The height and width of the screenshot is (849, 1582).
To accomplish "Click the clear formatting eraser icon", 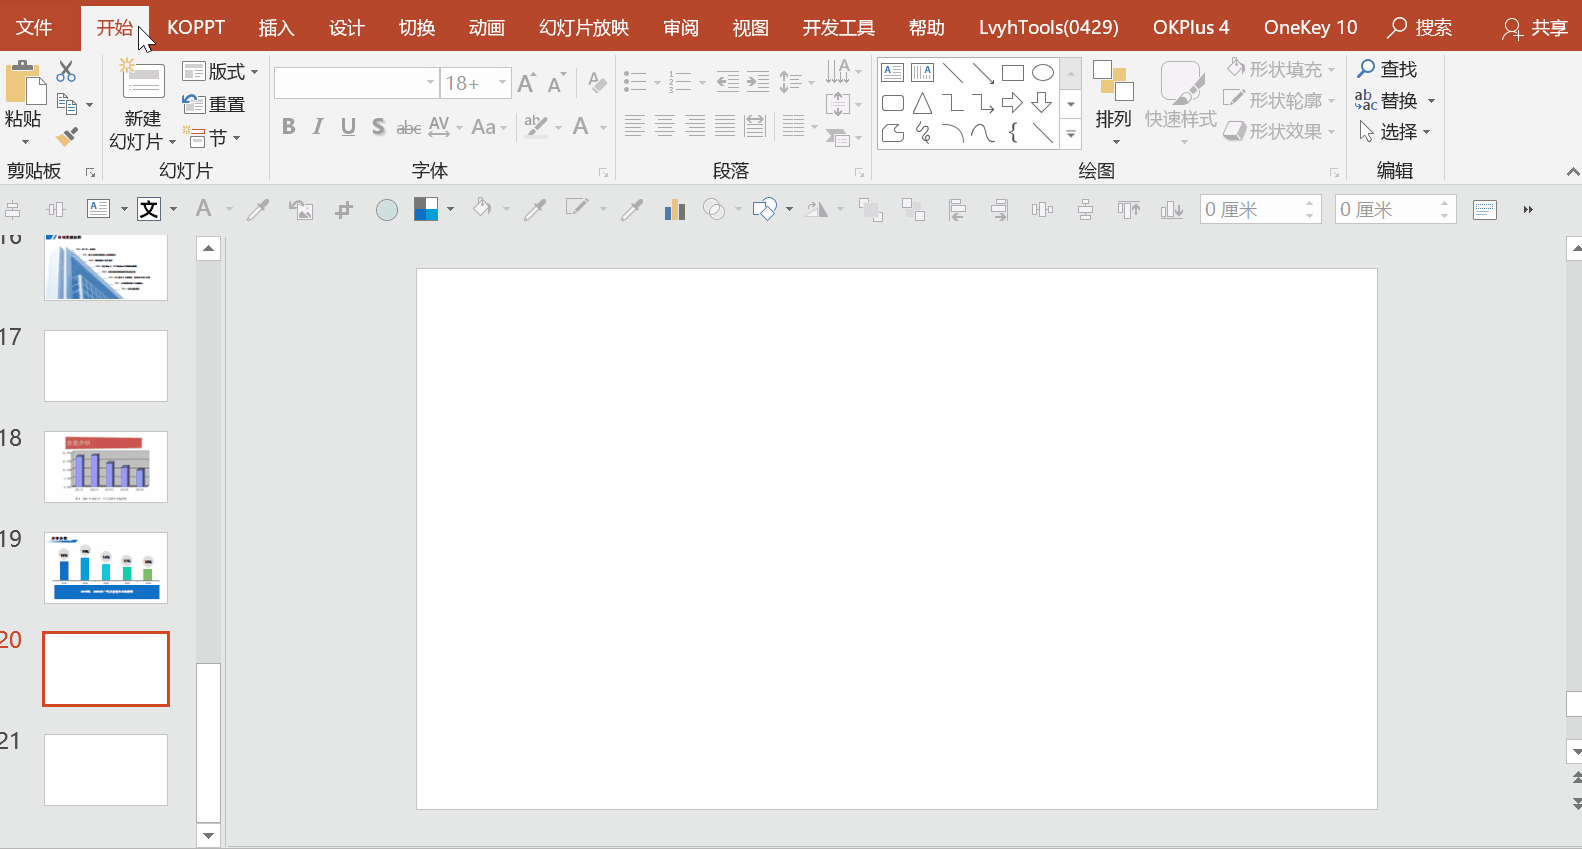I will [597, 82].
